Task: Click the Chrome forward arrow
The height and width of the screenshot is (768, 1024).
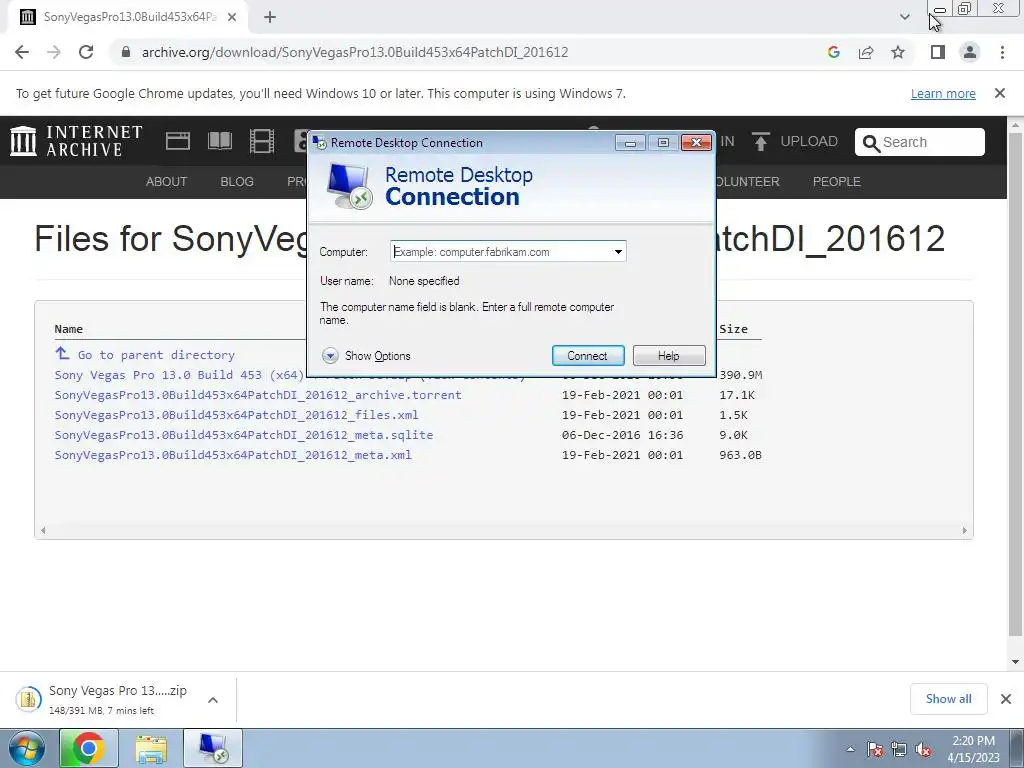Action: tap(54, 52)
